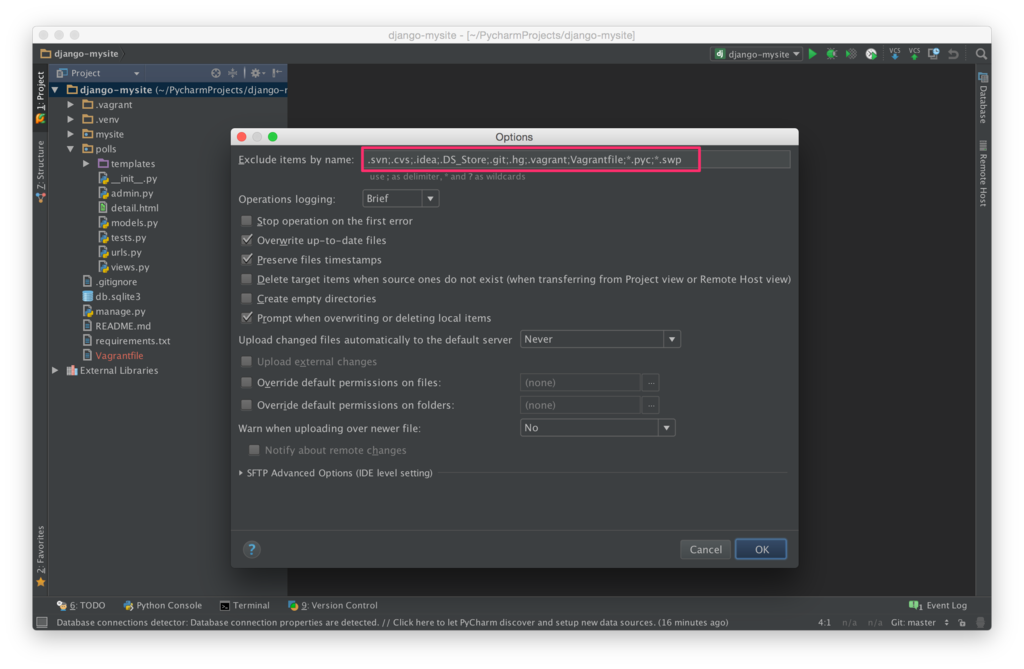Hide the Project panel icon

tap(277, 73)
